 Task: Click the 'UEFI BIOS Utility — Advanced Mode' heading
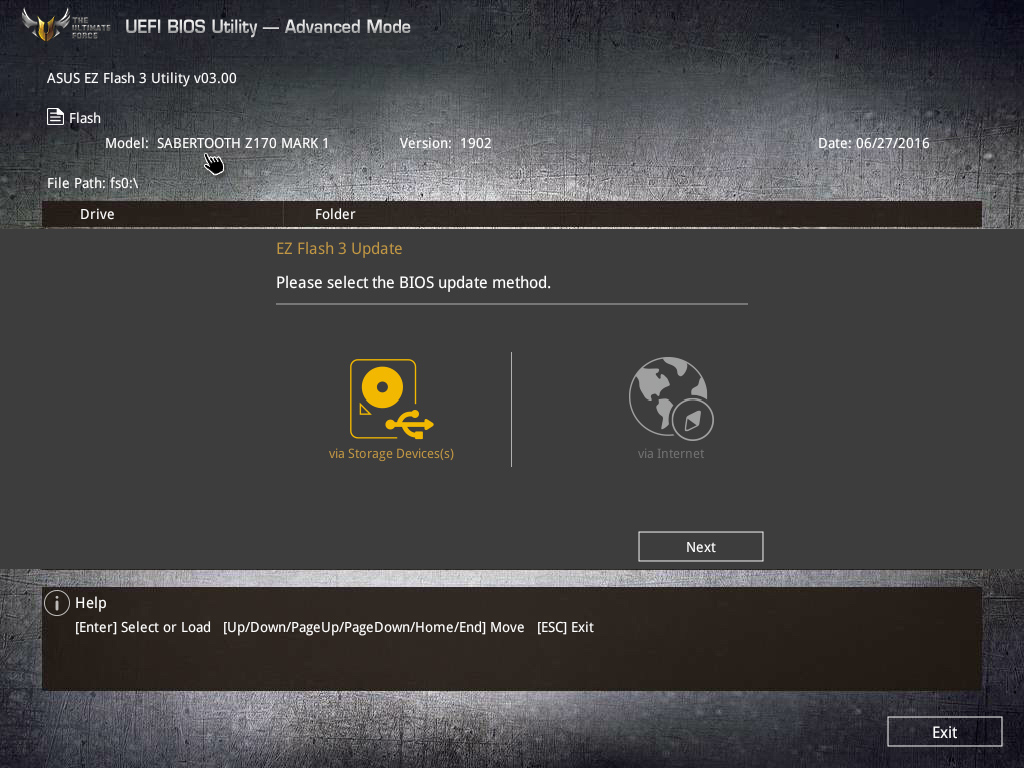[x=268, y=27]
